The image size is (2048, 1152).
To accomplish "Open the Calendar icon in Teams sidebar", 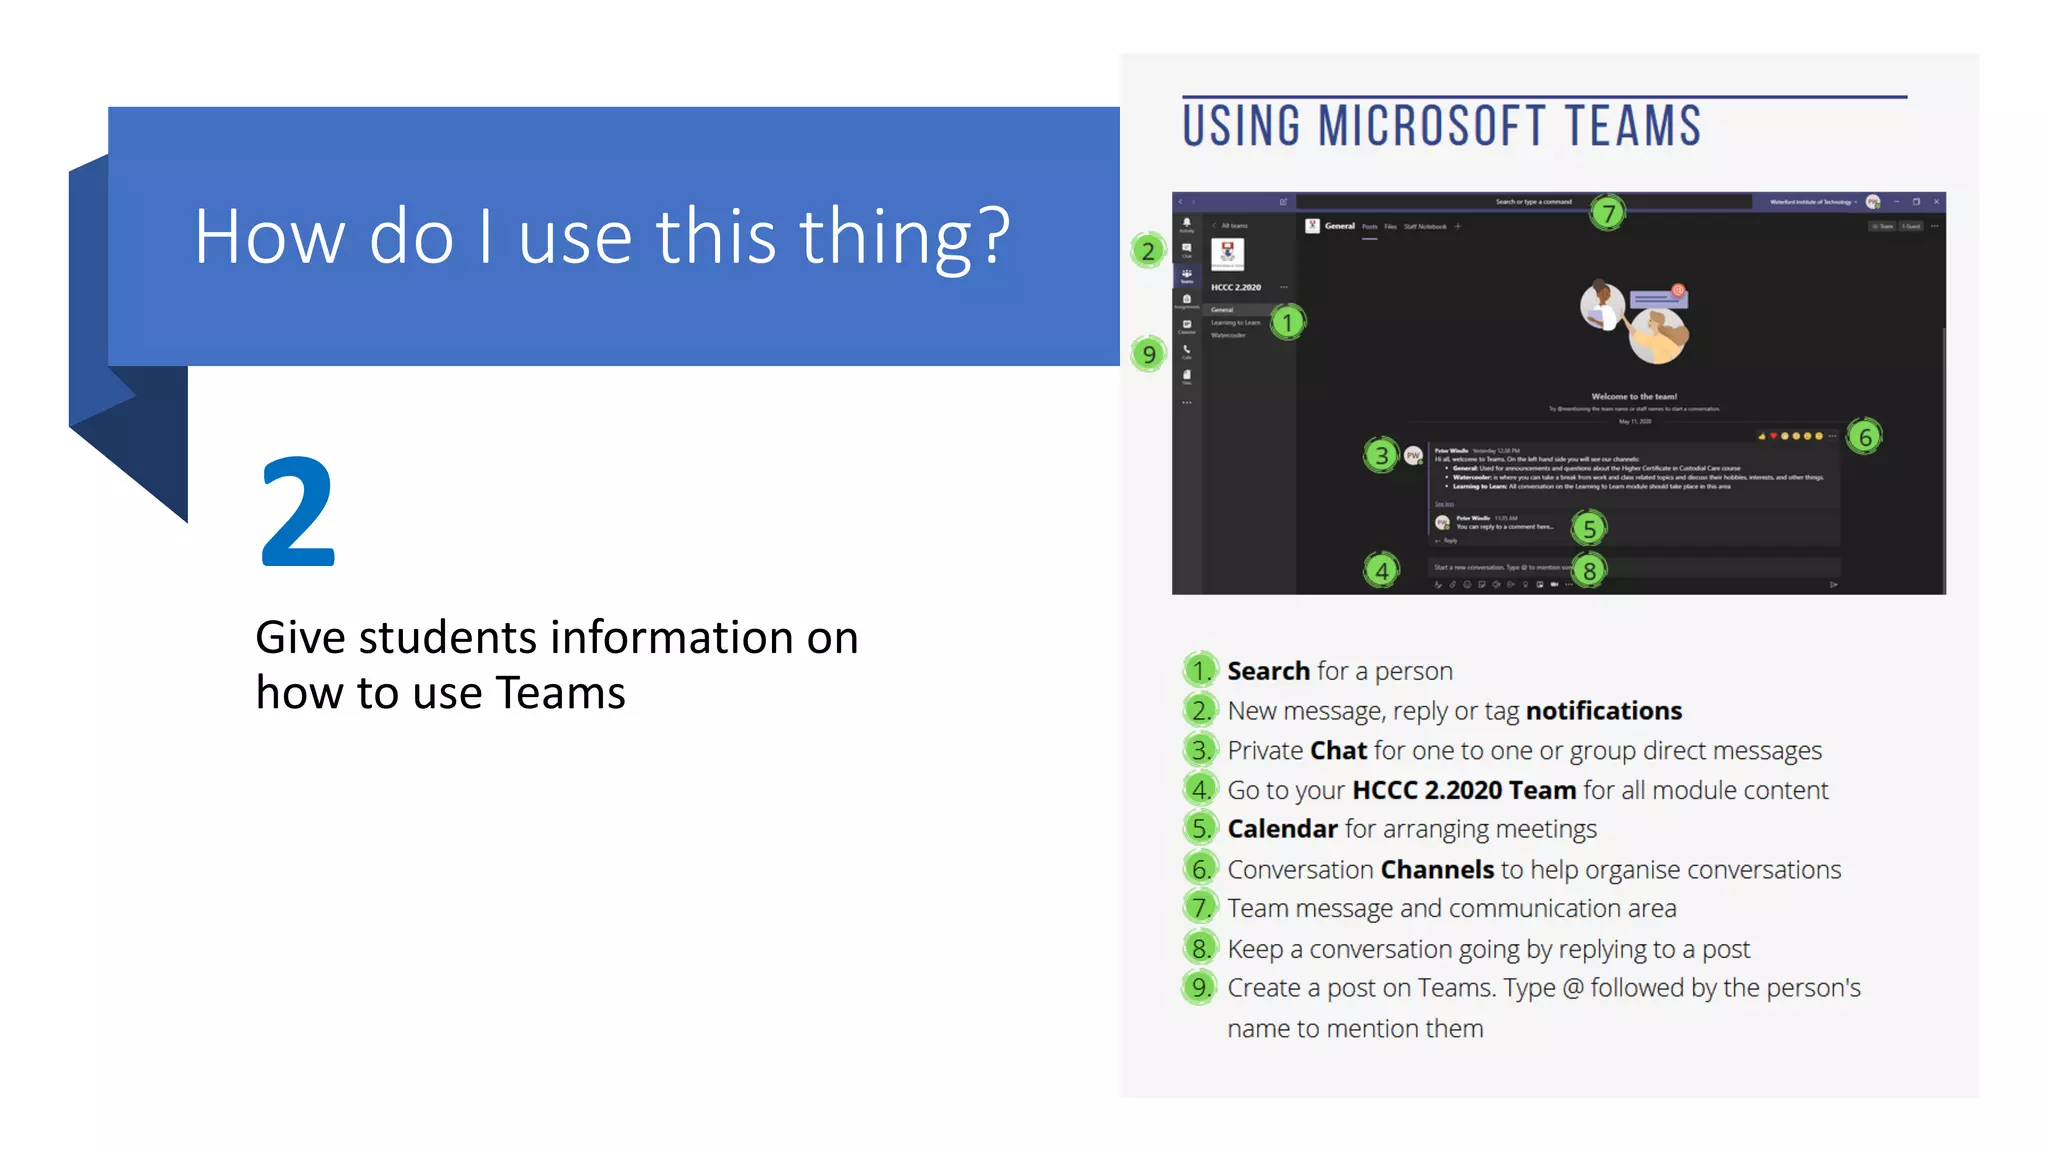I will pos(1186,326).
